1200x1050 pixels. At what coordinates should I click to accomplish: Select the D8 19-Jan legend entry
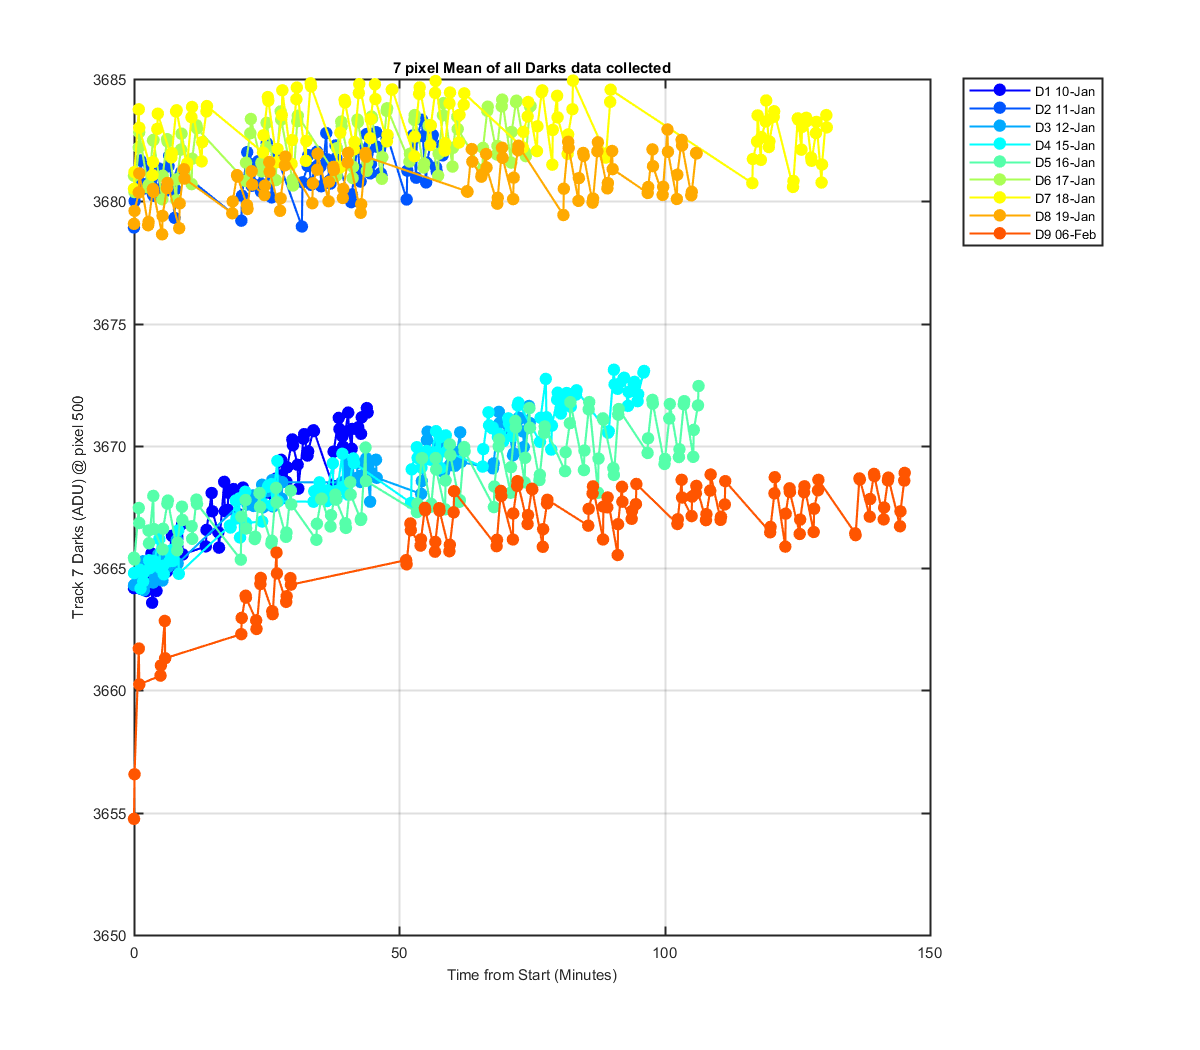point(1033,217)
